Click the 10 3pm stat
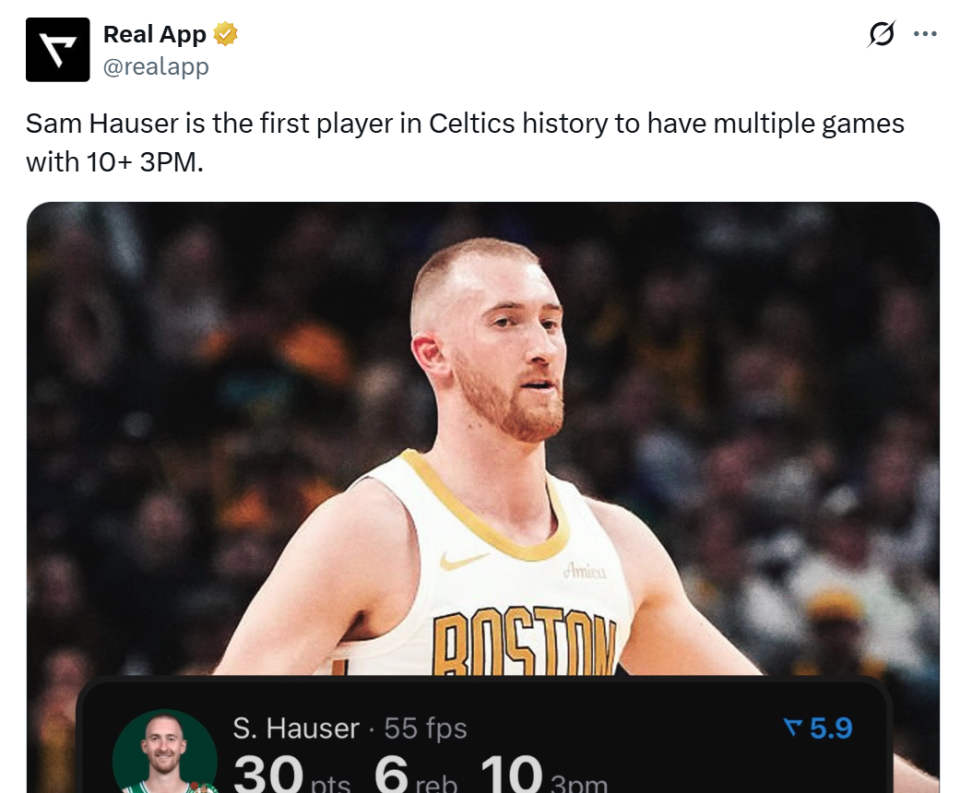The image size is (960, 793). pyautogui.click(x=544, y=774)
